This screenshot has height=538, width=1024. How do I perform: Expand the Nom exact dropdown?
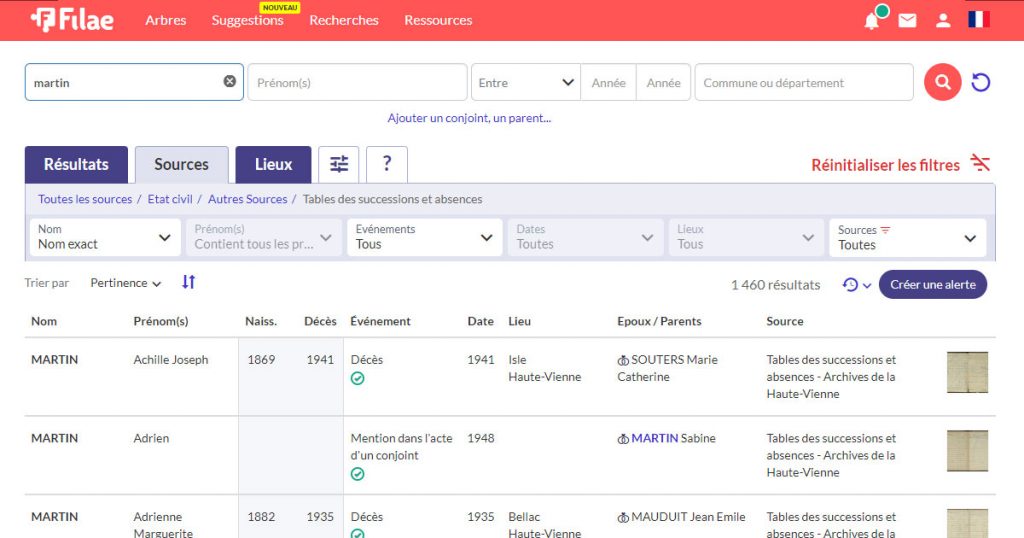coord(105,237)
